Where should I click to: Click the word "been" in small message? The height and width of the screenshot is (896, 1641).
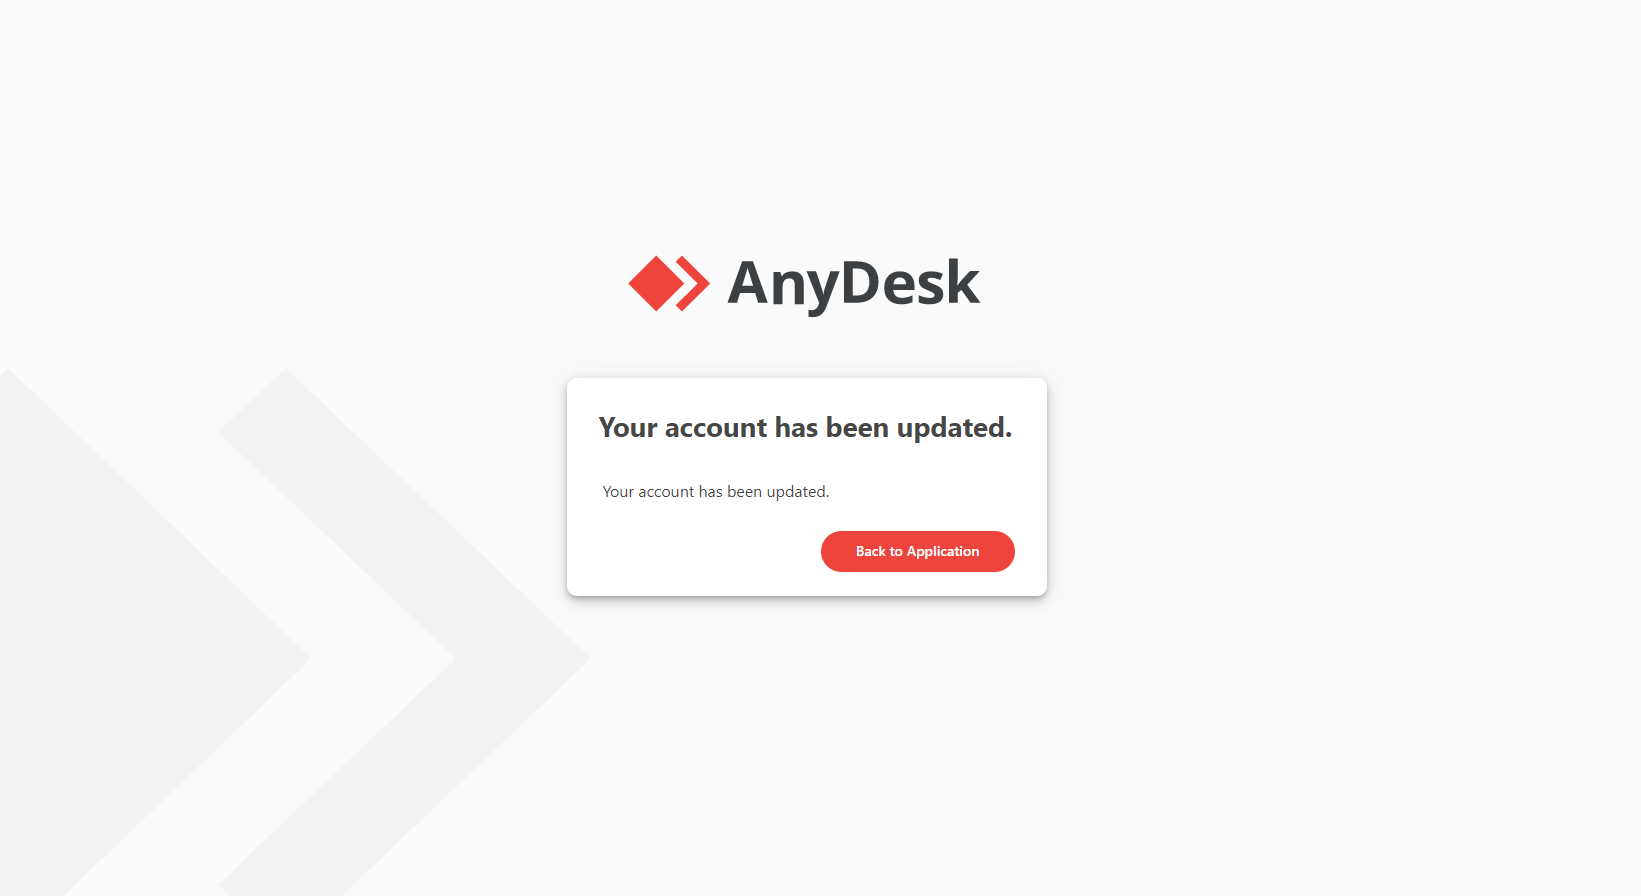[744, 492]
